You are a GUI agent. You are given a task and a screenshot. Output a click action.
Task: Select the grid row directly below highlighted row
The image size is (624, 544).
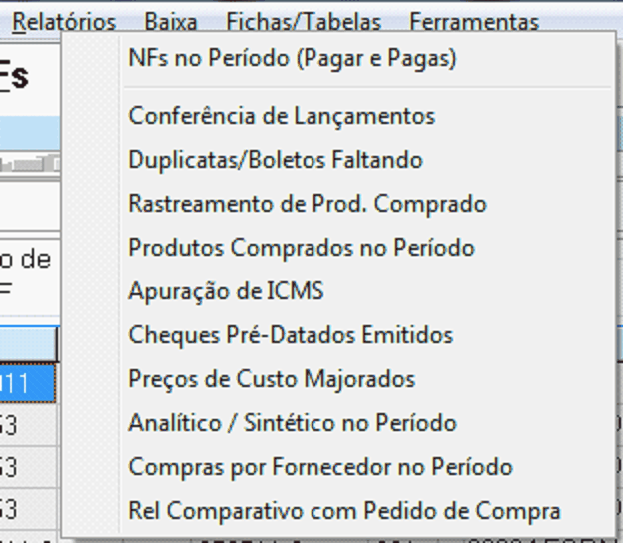tap(28, 425)
